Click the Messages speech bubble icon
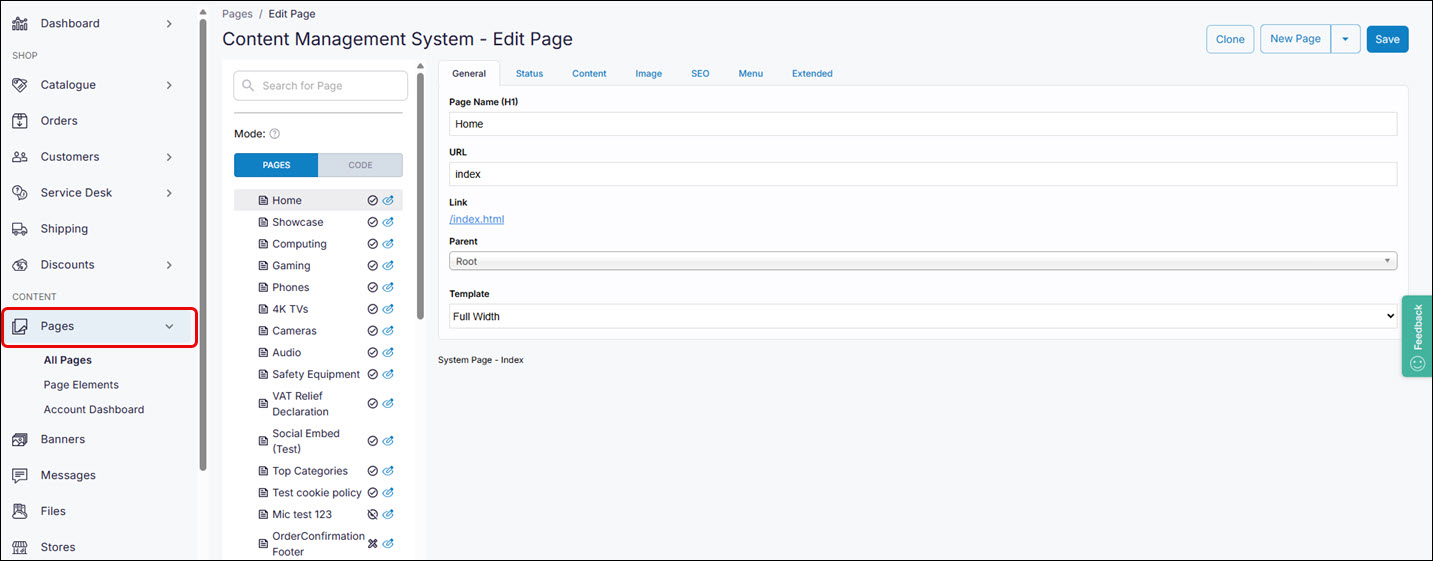The image size is (1433, 561). pyautogui.click(x=20, y=476)
